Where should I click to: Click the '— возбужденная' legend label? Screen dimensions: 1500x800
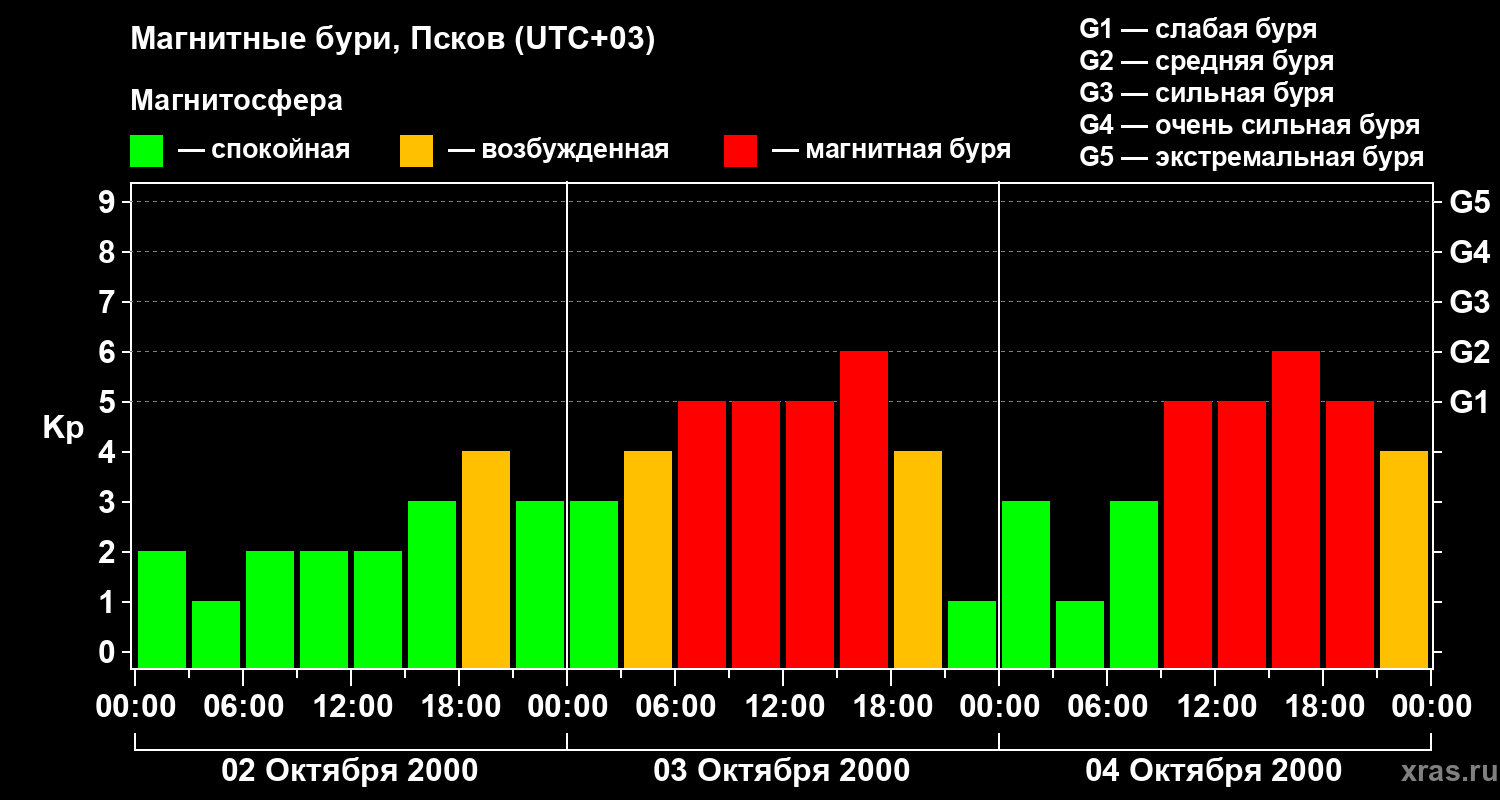coord(558,150)
